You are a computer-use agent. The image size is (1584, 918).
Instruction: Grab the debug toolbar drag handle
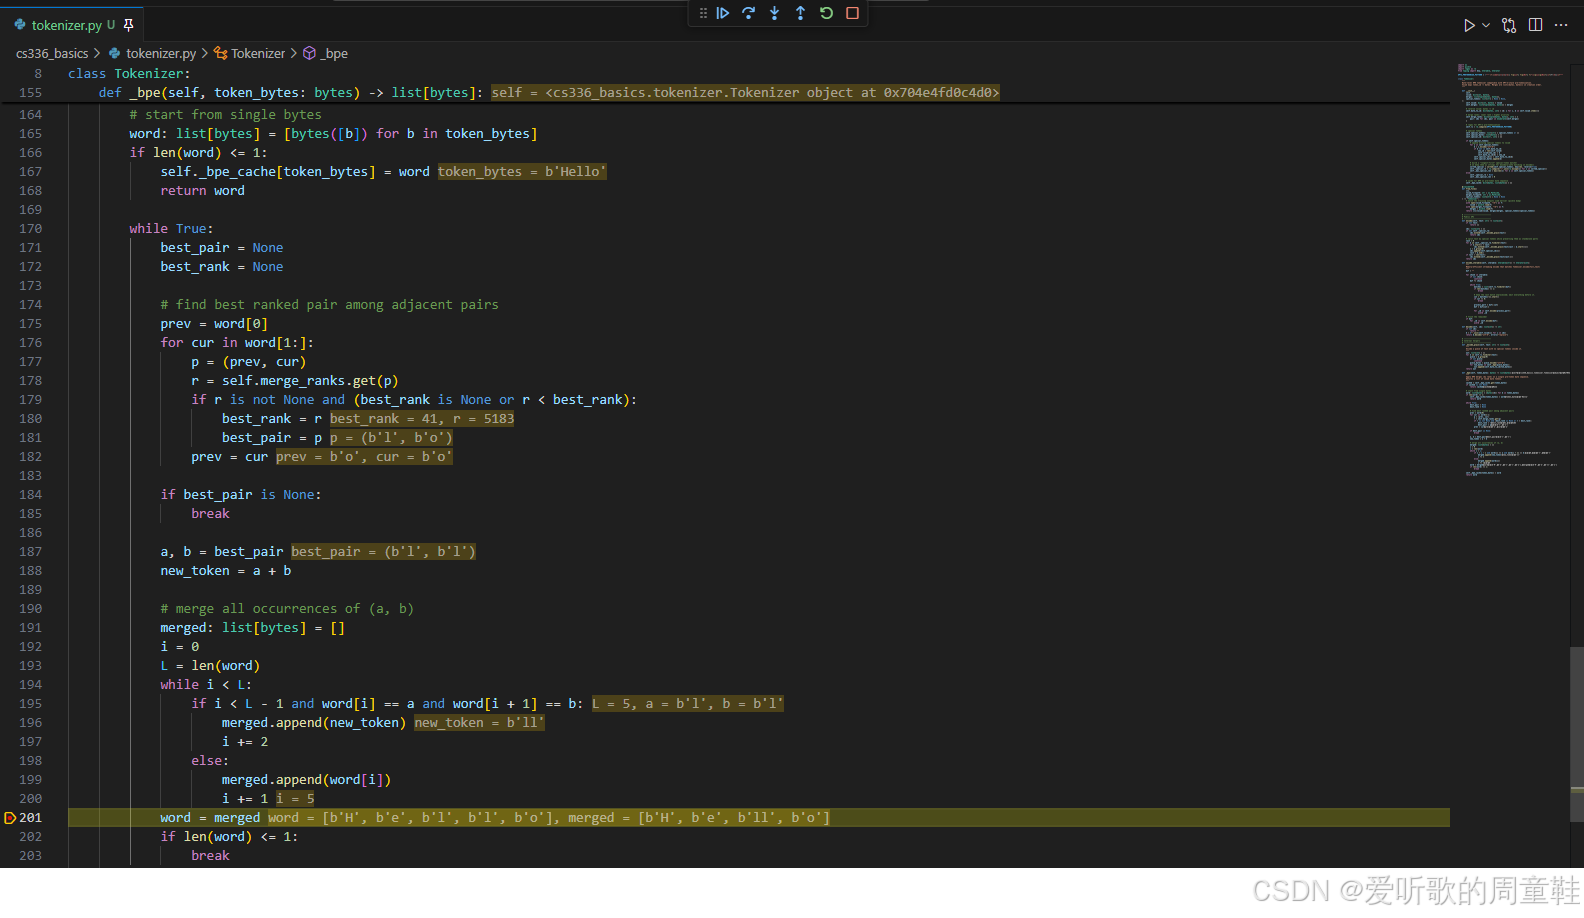pos(703,13)
